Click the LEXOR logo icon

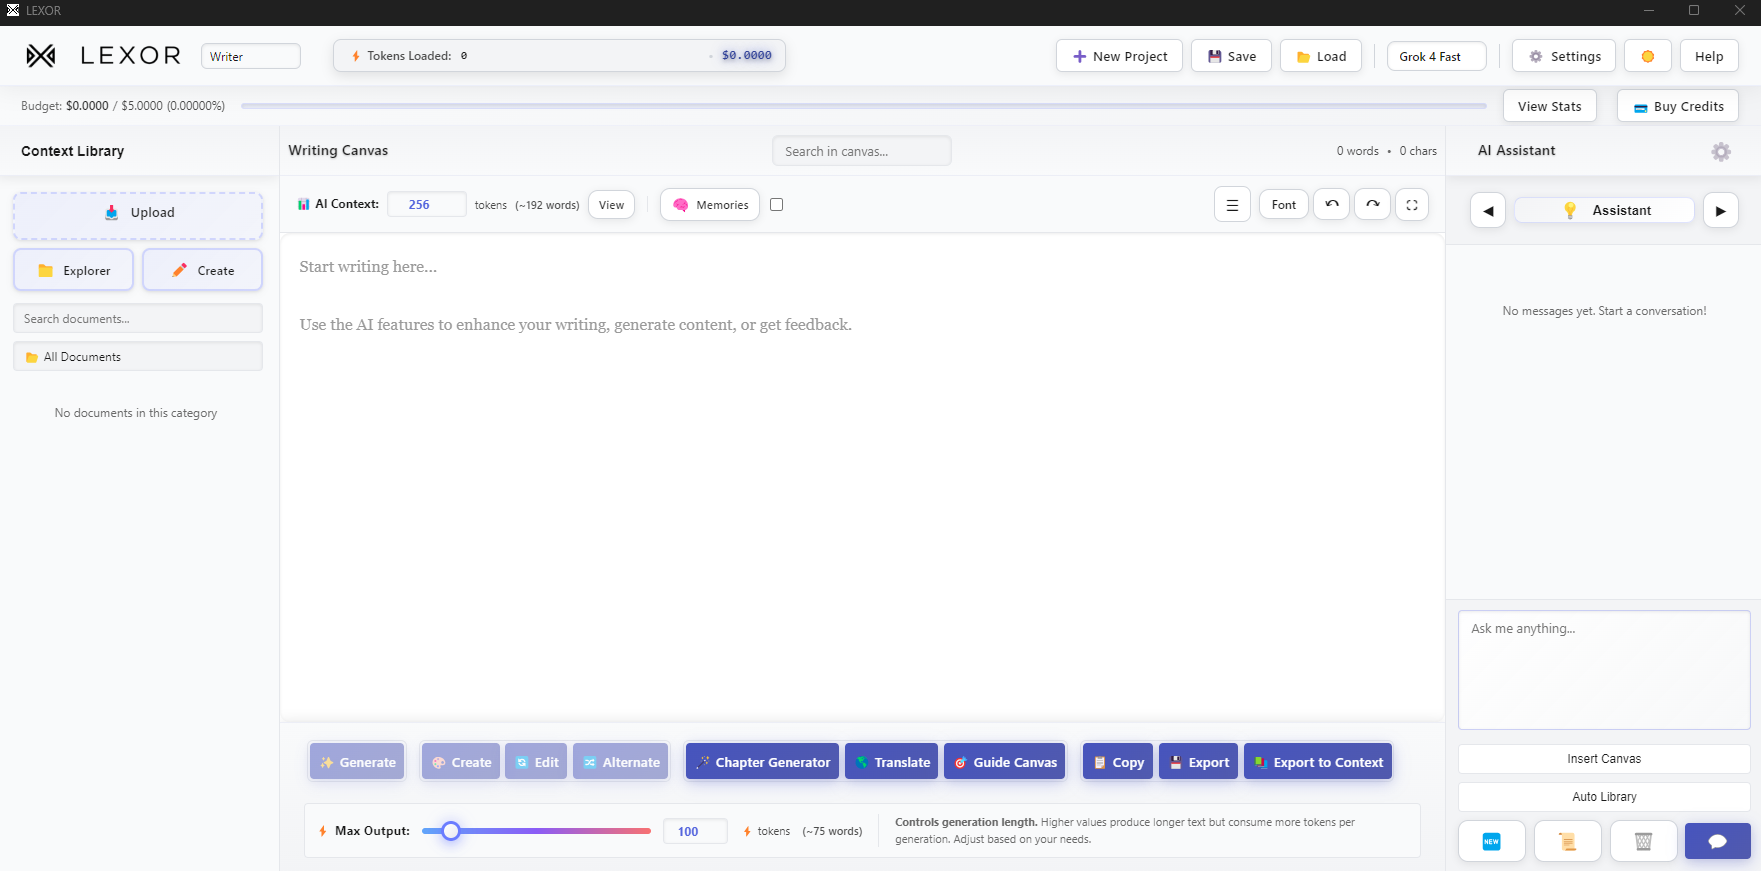point(41,56)
